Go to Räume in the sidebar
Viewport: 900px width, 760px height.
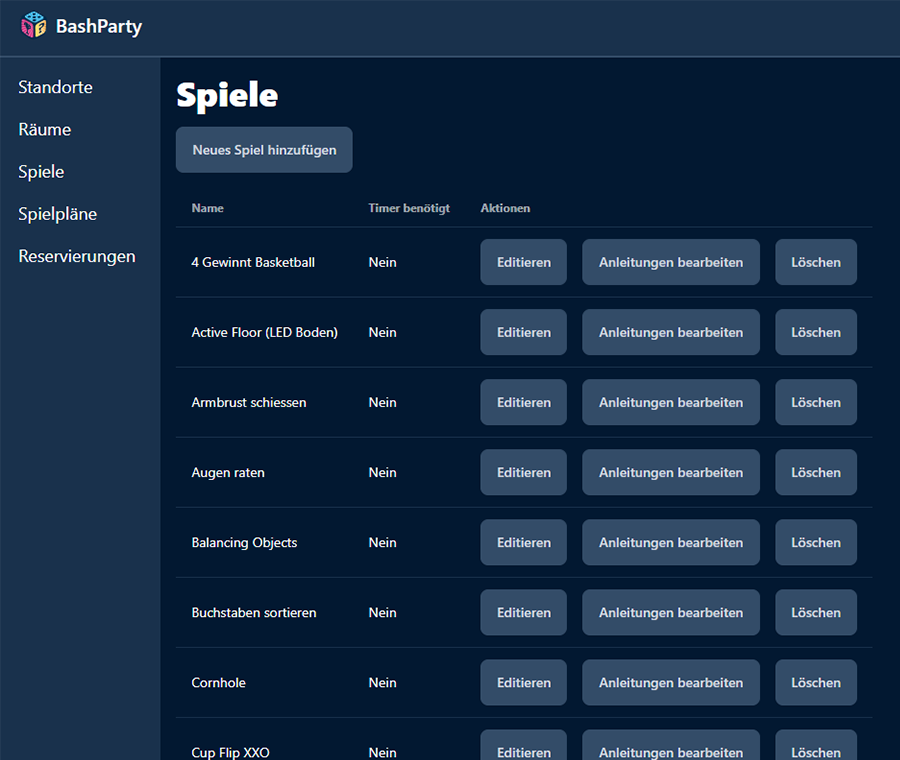pos(44,129)
